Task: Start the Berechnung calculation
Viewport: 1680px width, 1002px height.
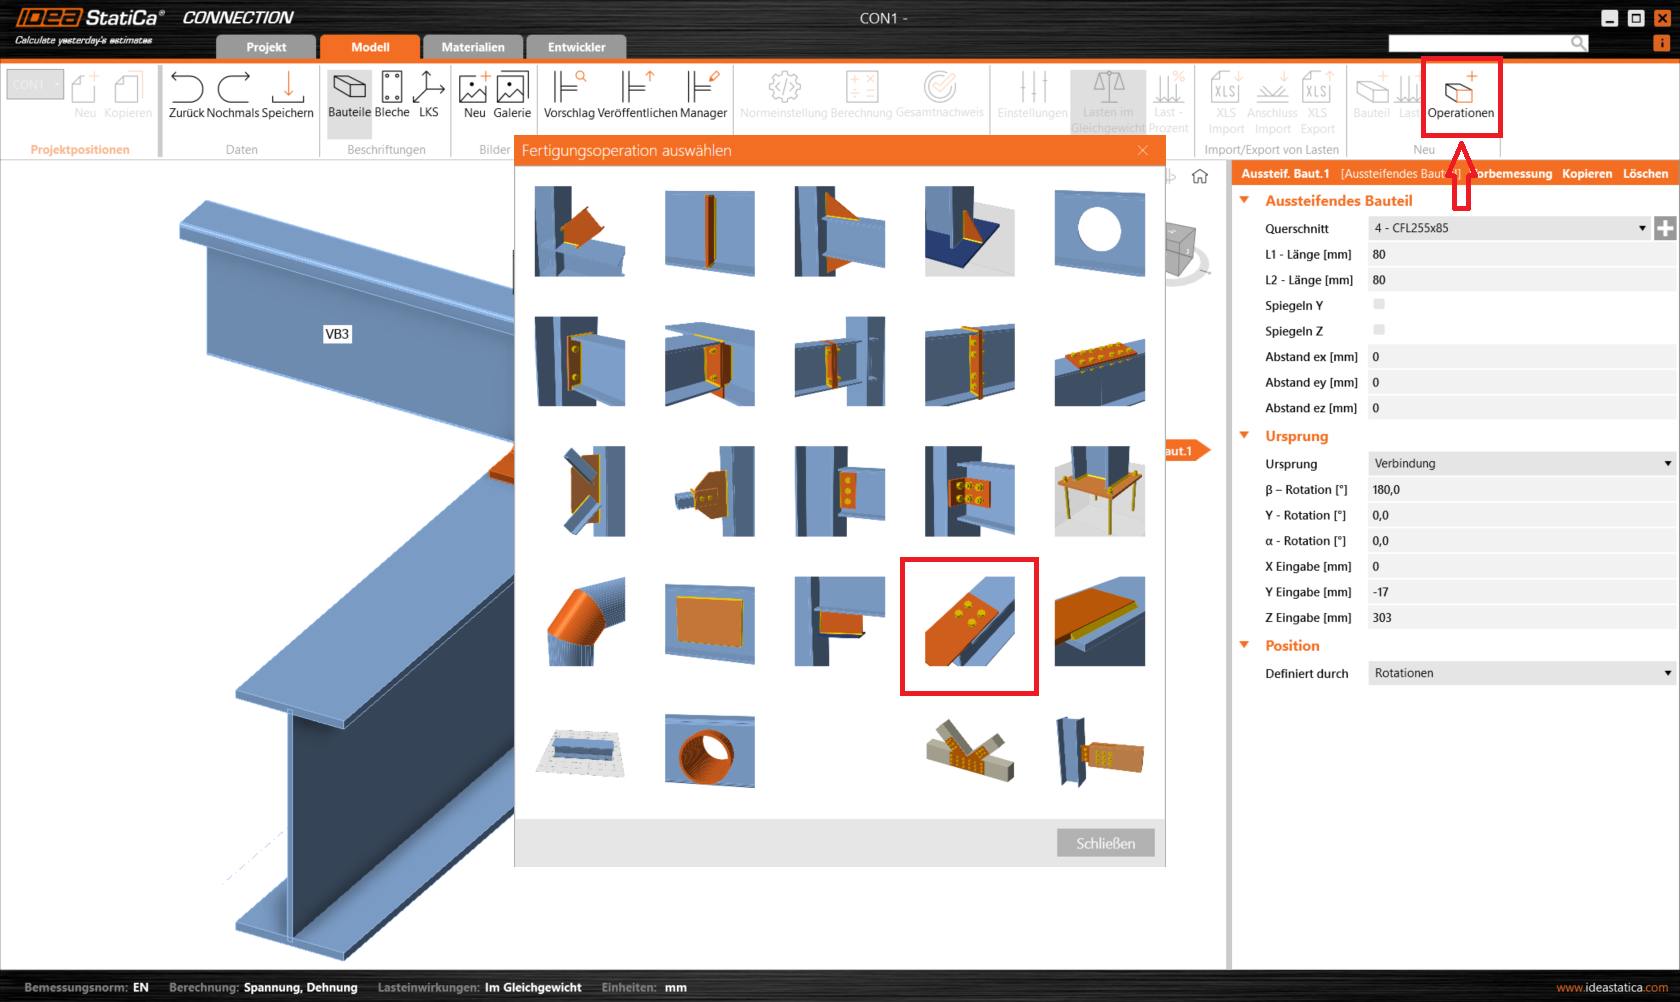Action: pyautogui.click(x=861, y=95)
